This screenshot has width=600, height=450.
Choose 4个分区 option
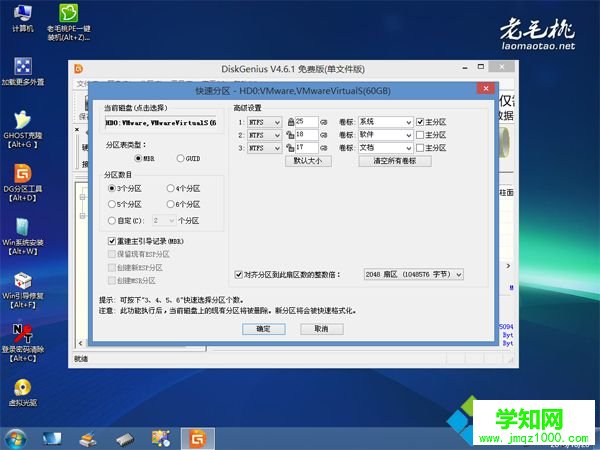point(183,189)
